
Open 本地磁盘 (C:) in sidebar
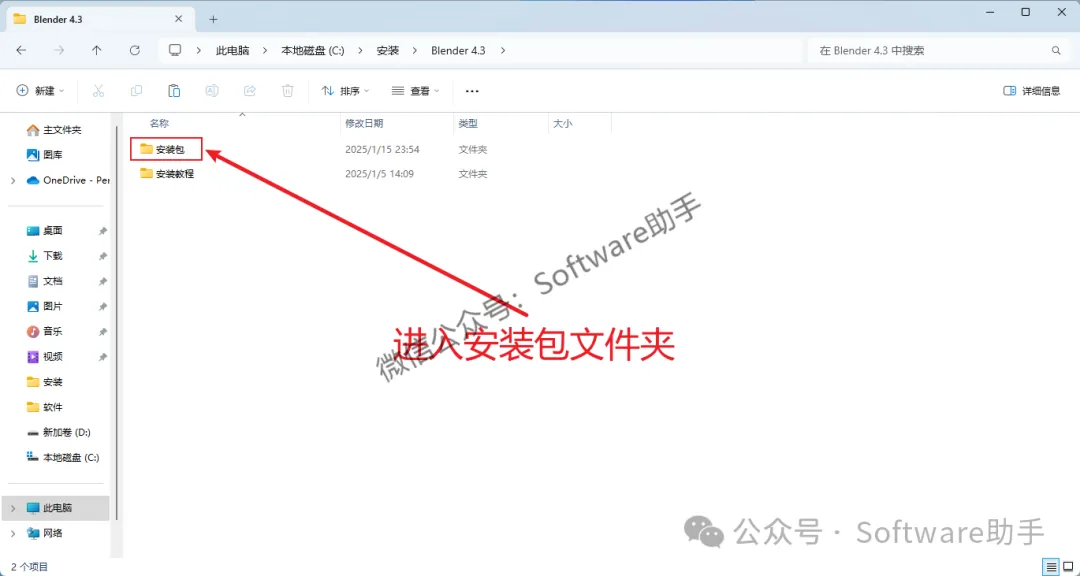click(x=62, y=457)
